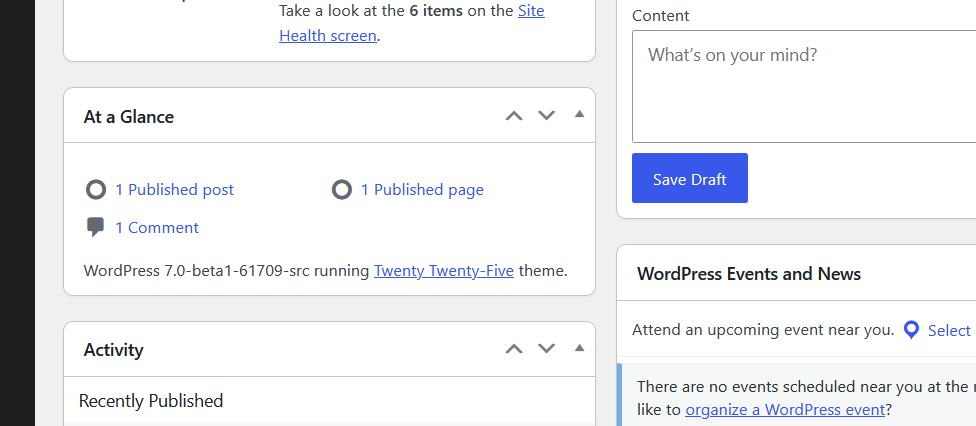View the 1 Comment link
This screenshot has width=976, height=426.
[x=157, y=228]
